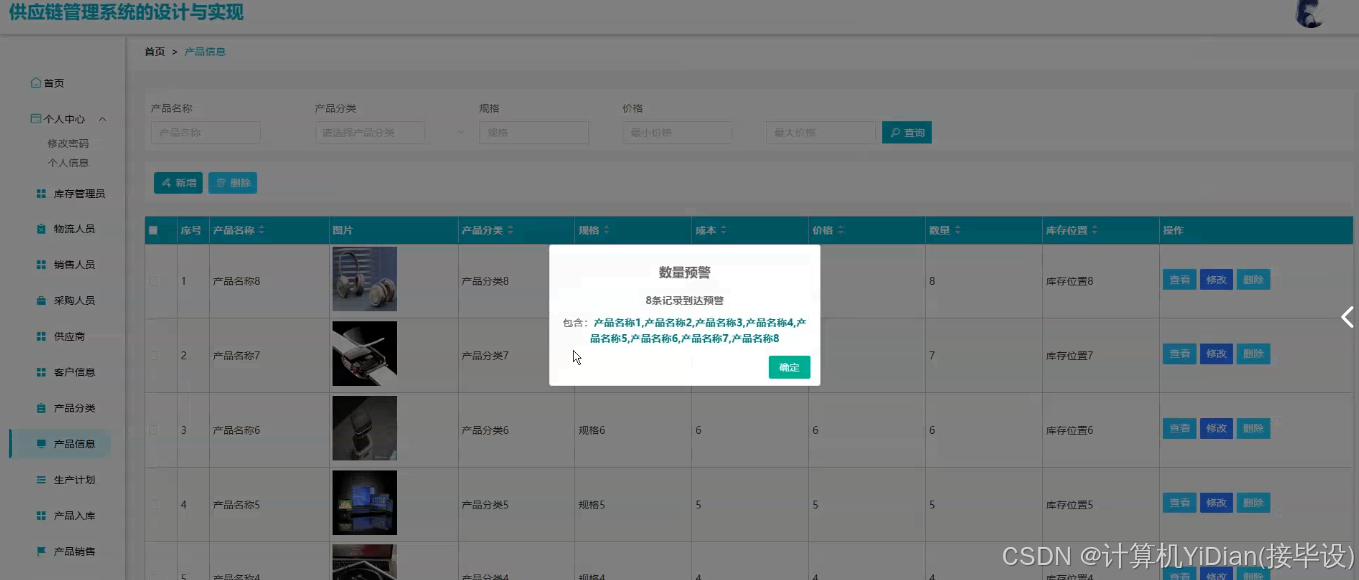Click 查看 for row 产品名称7
1359x580 pixels.
pyautogui.click(x=1180, y=354)
